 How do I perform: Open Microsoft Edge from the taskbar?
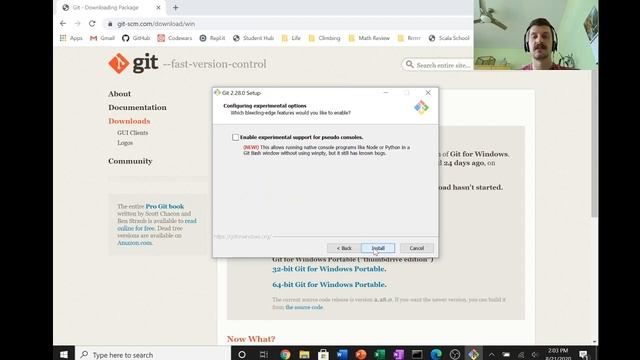coord(436,355)
